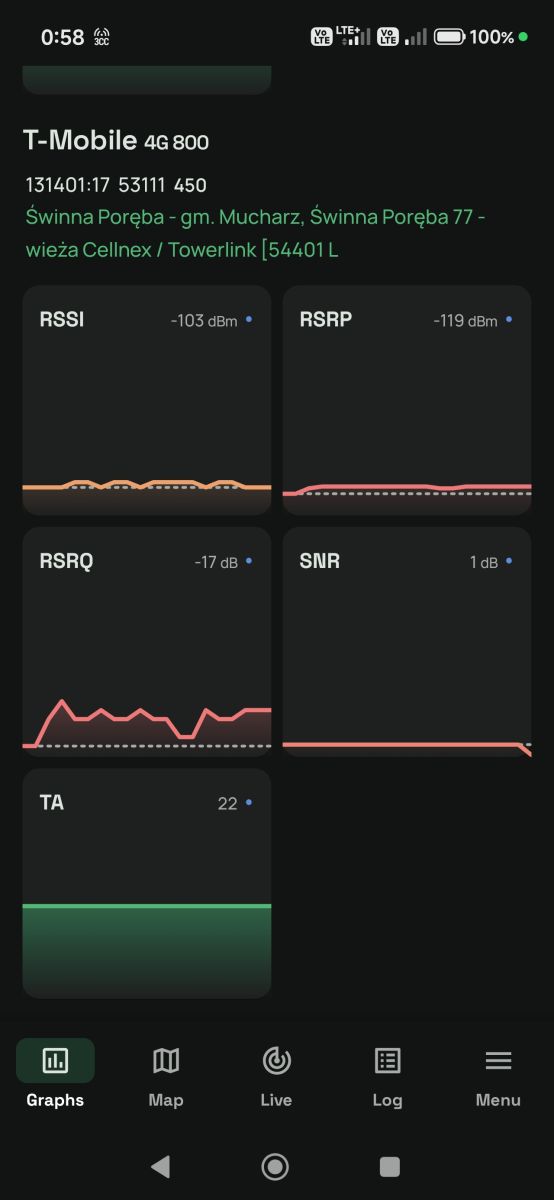
Task: Open the hamburger Menu icon
Action: tap(498, 1060)
